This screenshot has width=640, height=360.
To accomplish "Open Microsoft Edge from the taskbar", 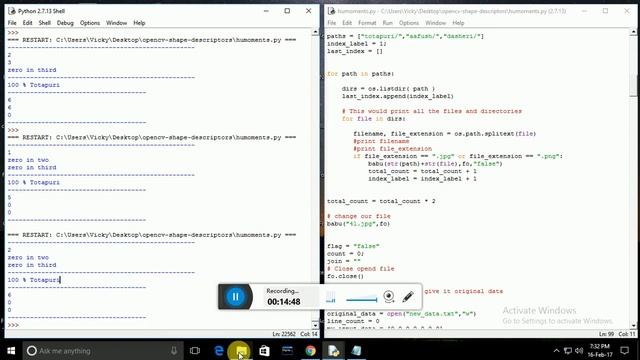I will coord(219,351).
